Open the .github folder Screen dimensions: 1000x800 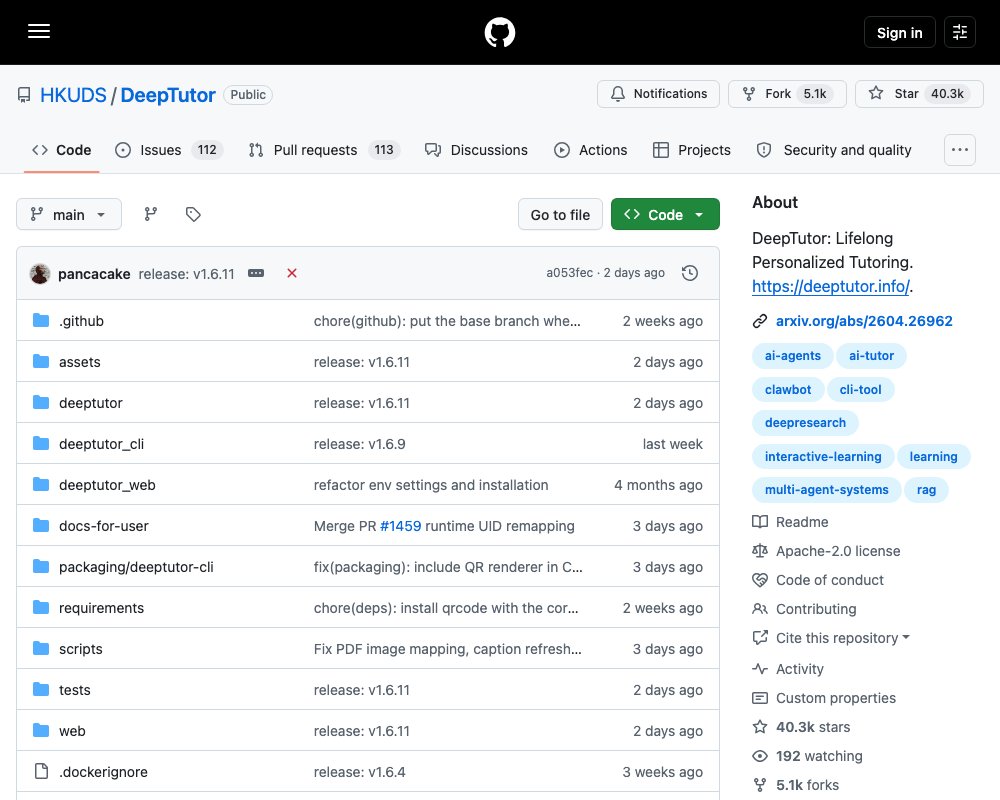(x=81, y=321)
